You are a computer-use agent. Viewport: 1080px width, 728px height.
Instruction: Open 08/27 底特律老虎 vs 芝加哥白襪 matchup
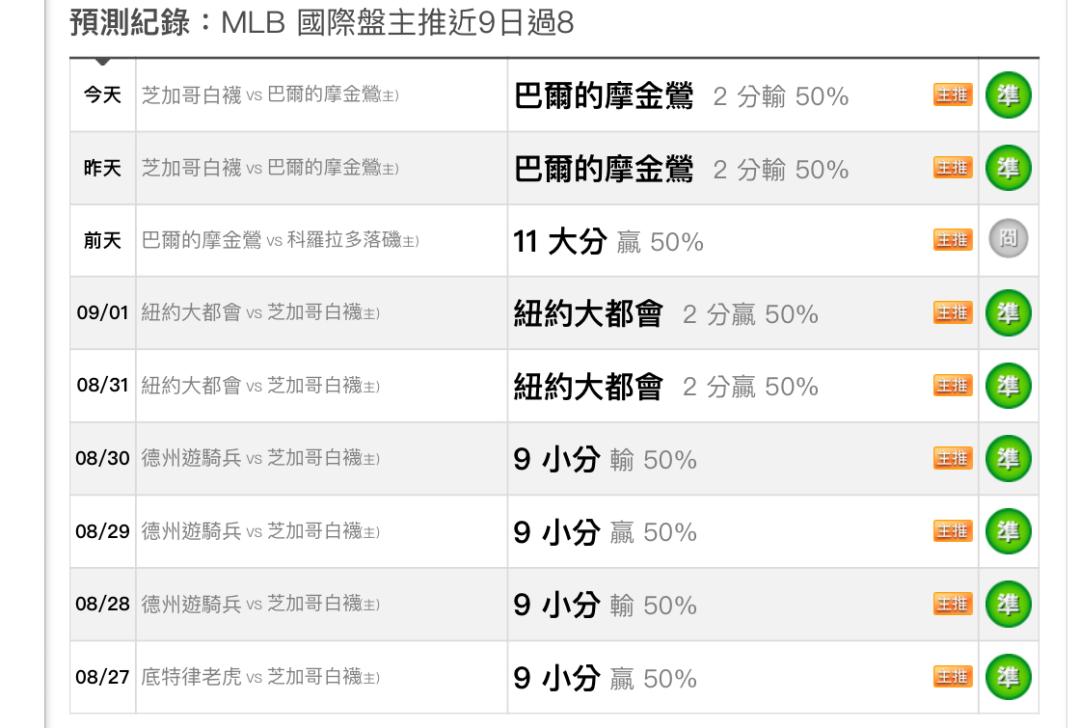(260, 677)
